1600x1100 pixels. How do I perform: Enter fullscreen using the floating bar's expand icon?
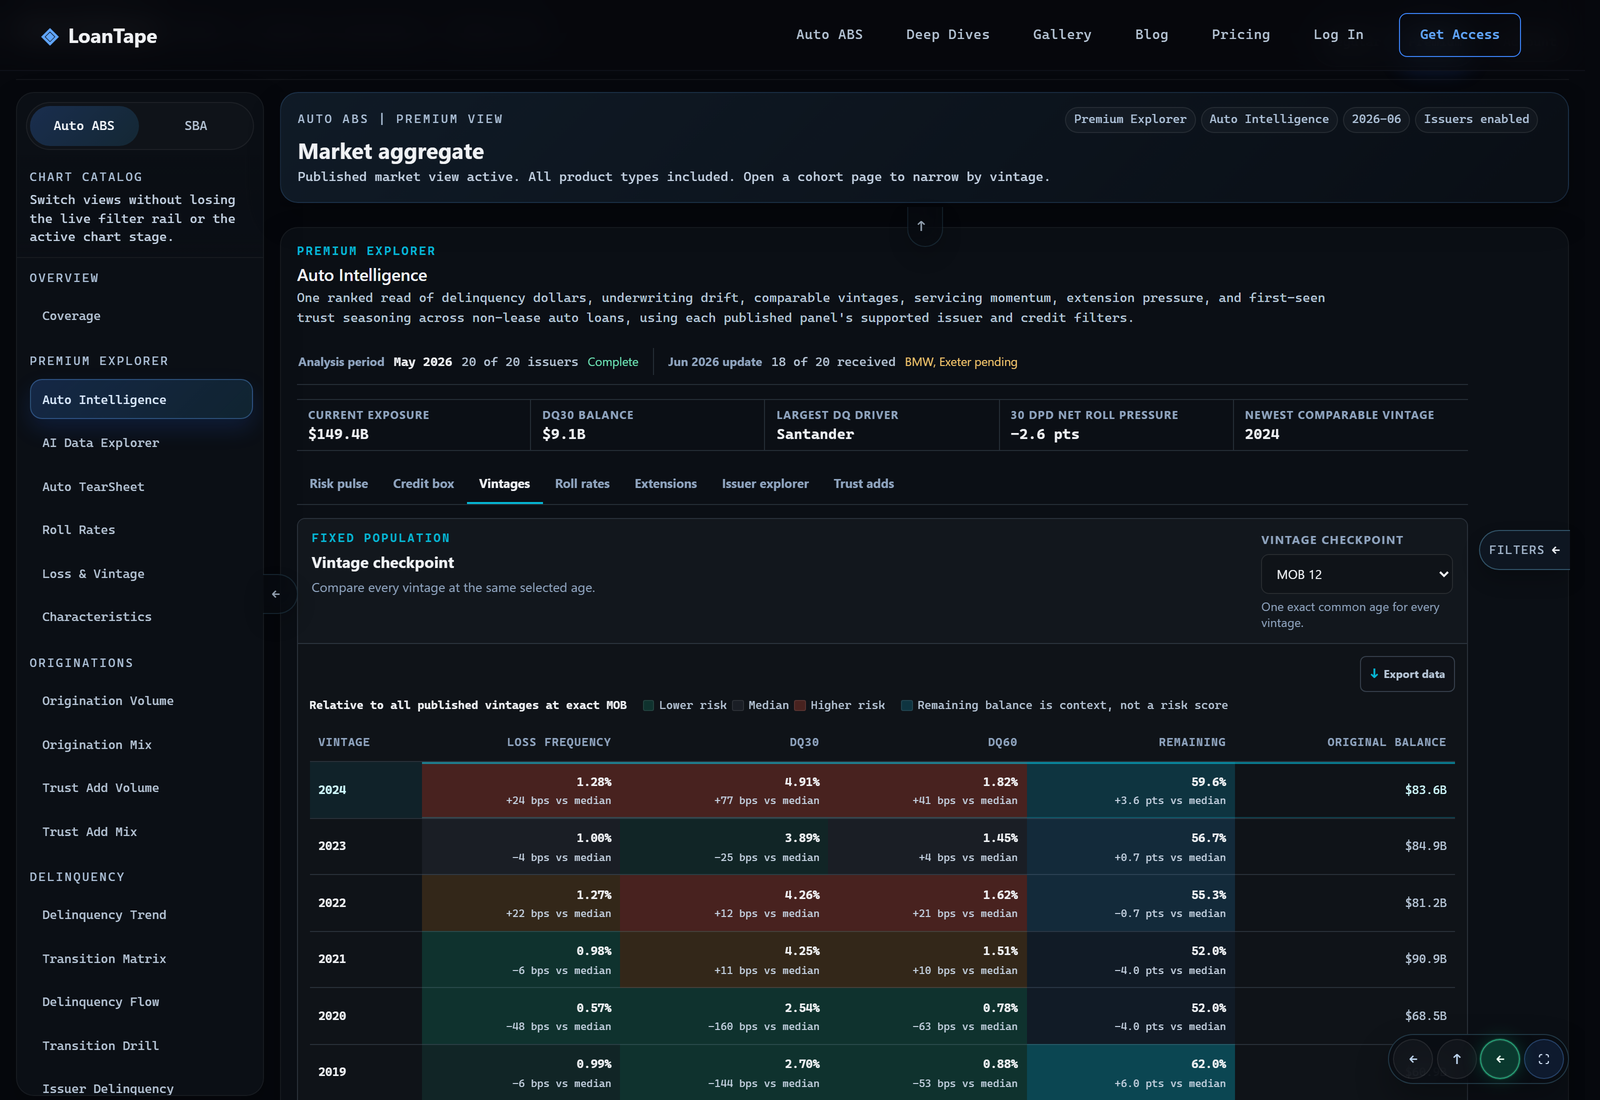pyautogui.click(x=1544, y=1059)
